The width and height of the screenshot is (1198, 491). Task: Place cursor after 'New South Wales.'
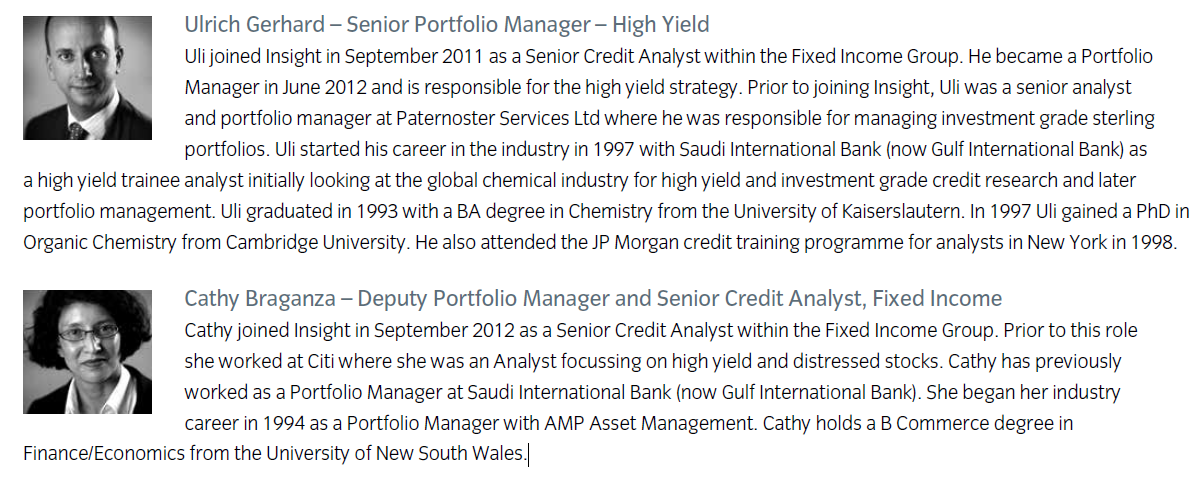tap(528, 454)
